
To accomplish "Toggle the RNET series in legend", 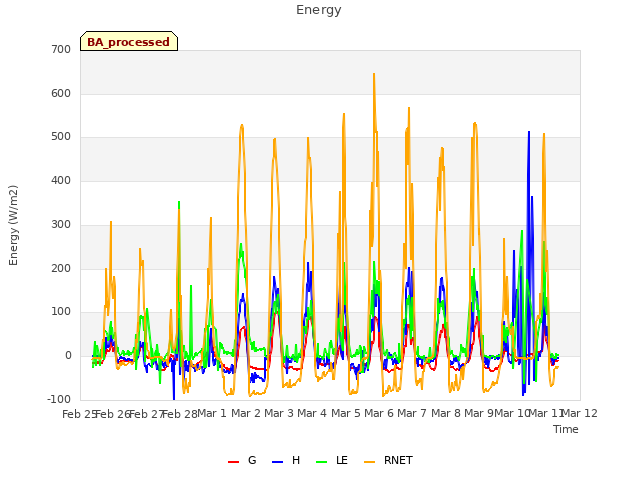I will pos(388,460).
